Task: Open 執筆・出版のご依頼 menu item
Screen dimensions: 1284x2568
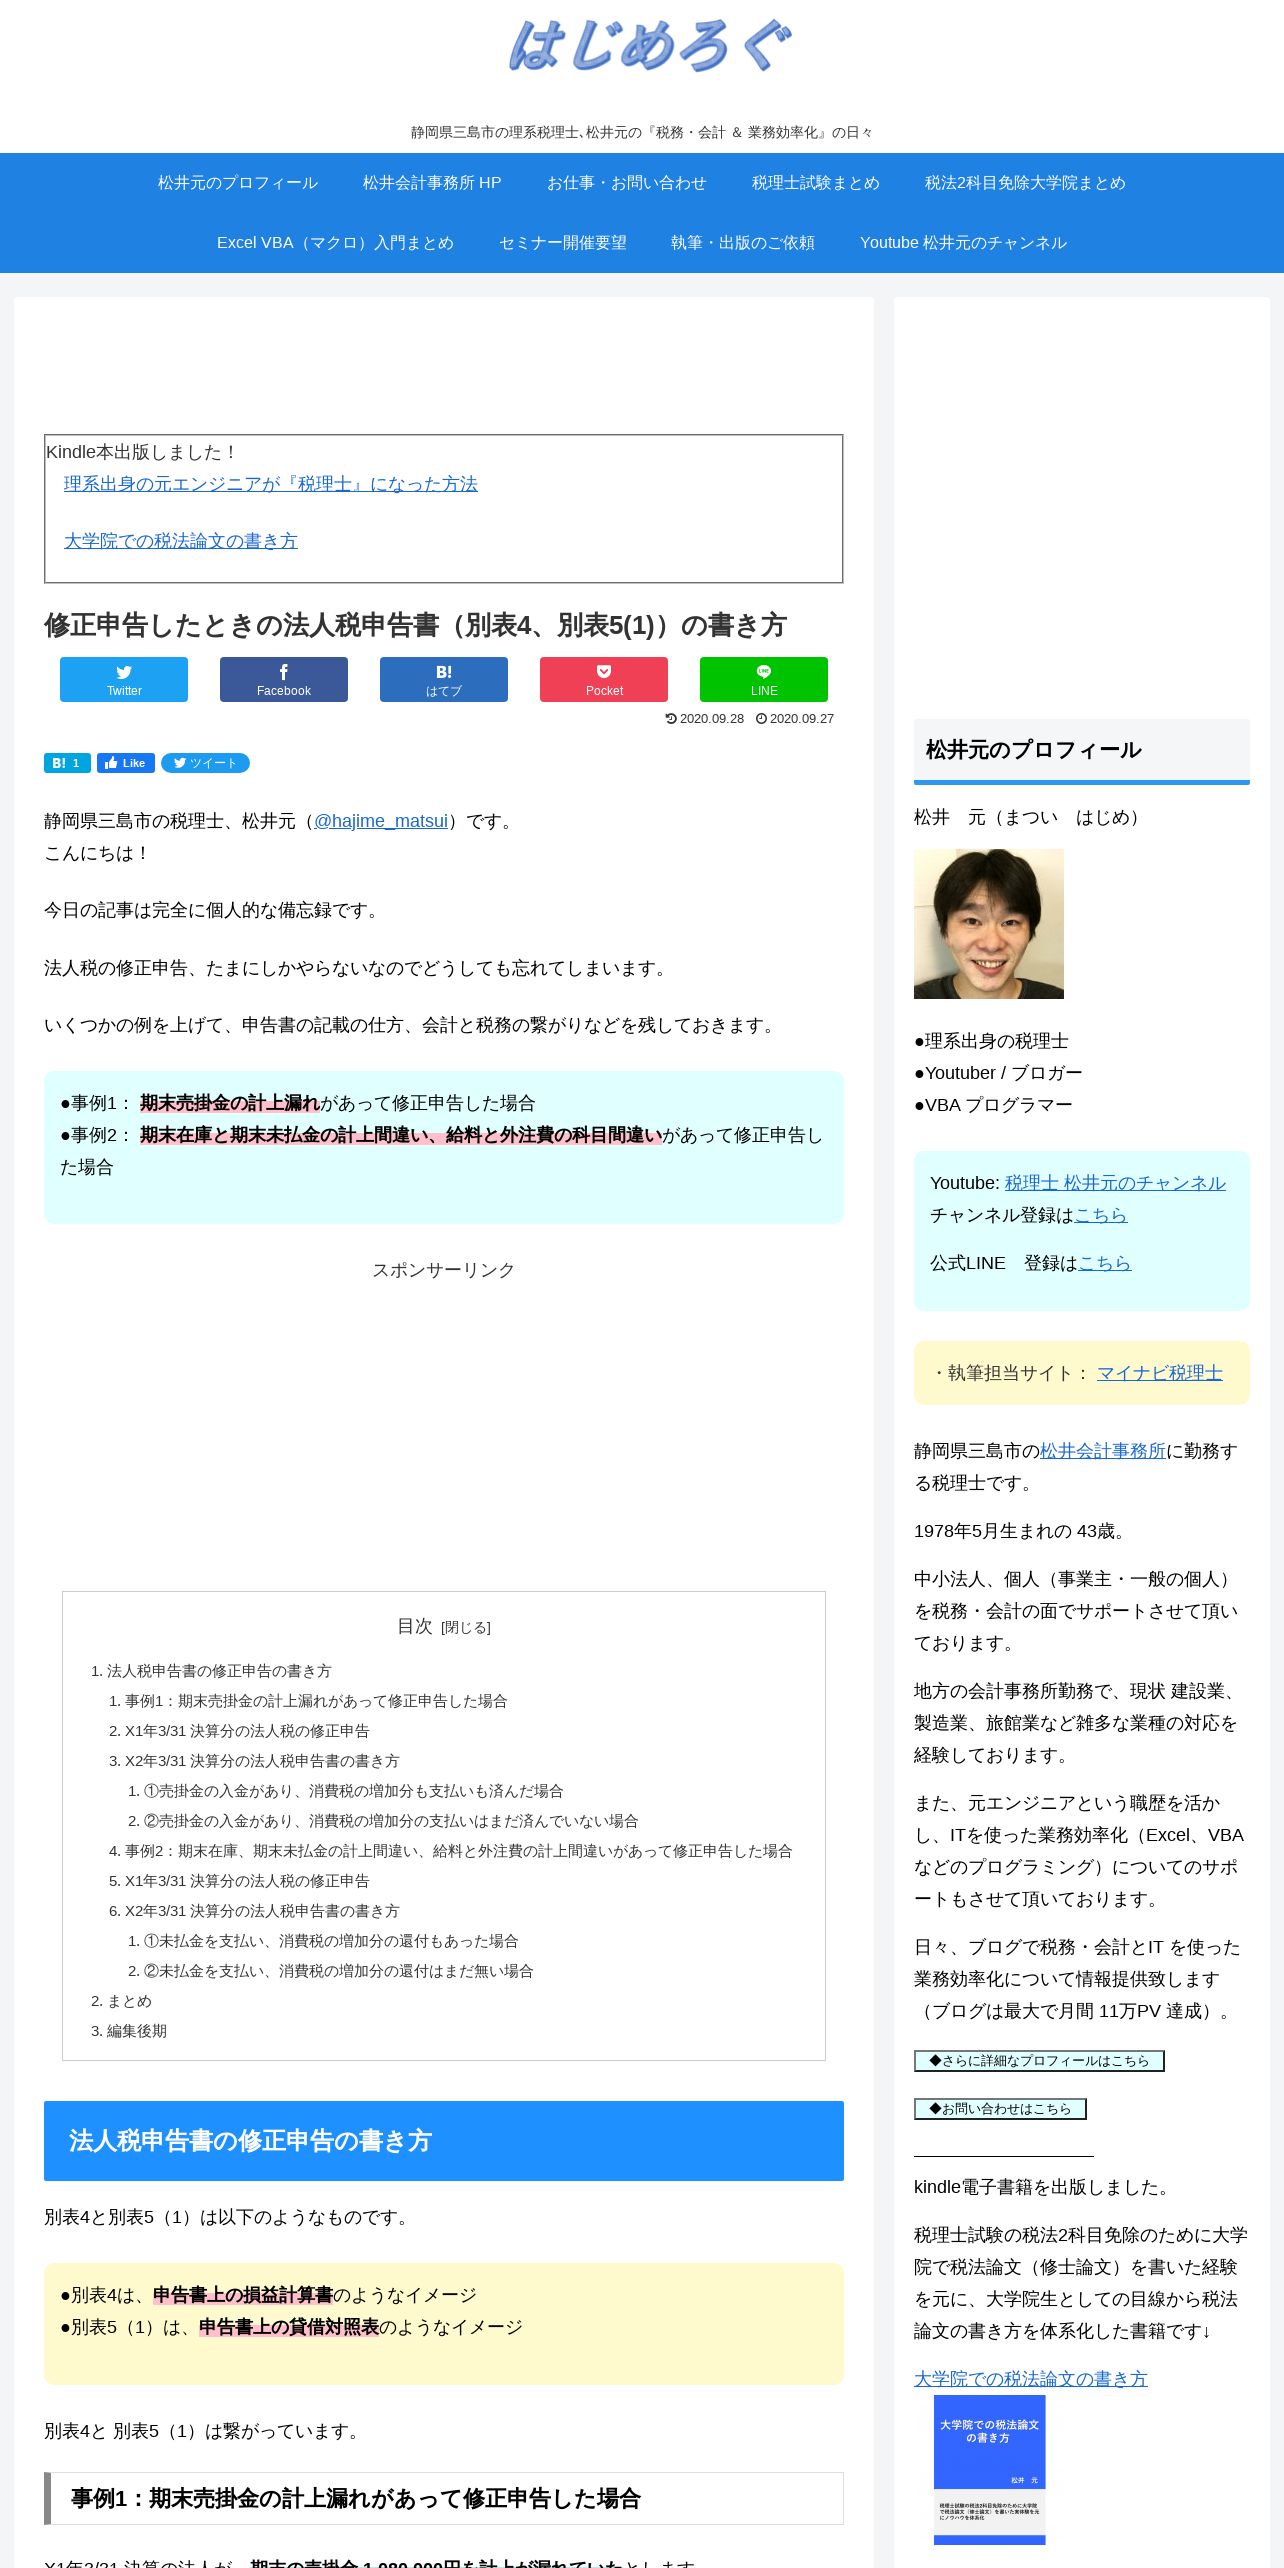Action: point(743,243)
